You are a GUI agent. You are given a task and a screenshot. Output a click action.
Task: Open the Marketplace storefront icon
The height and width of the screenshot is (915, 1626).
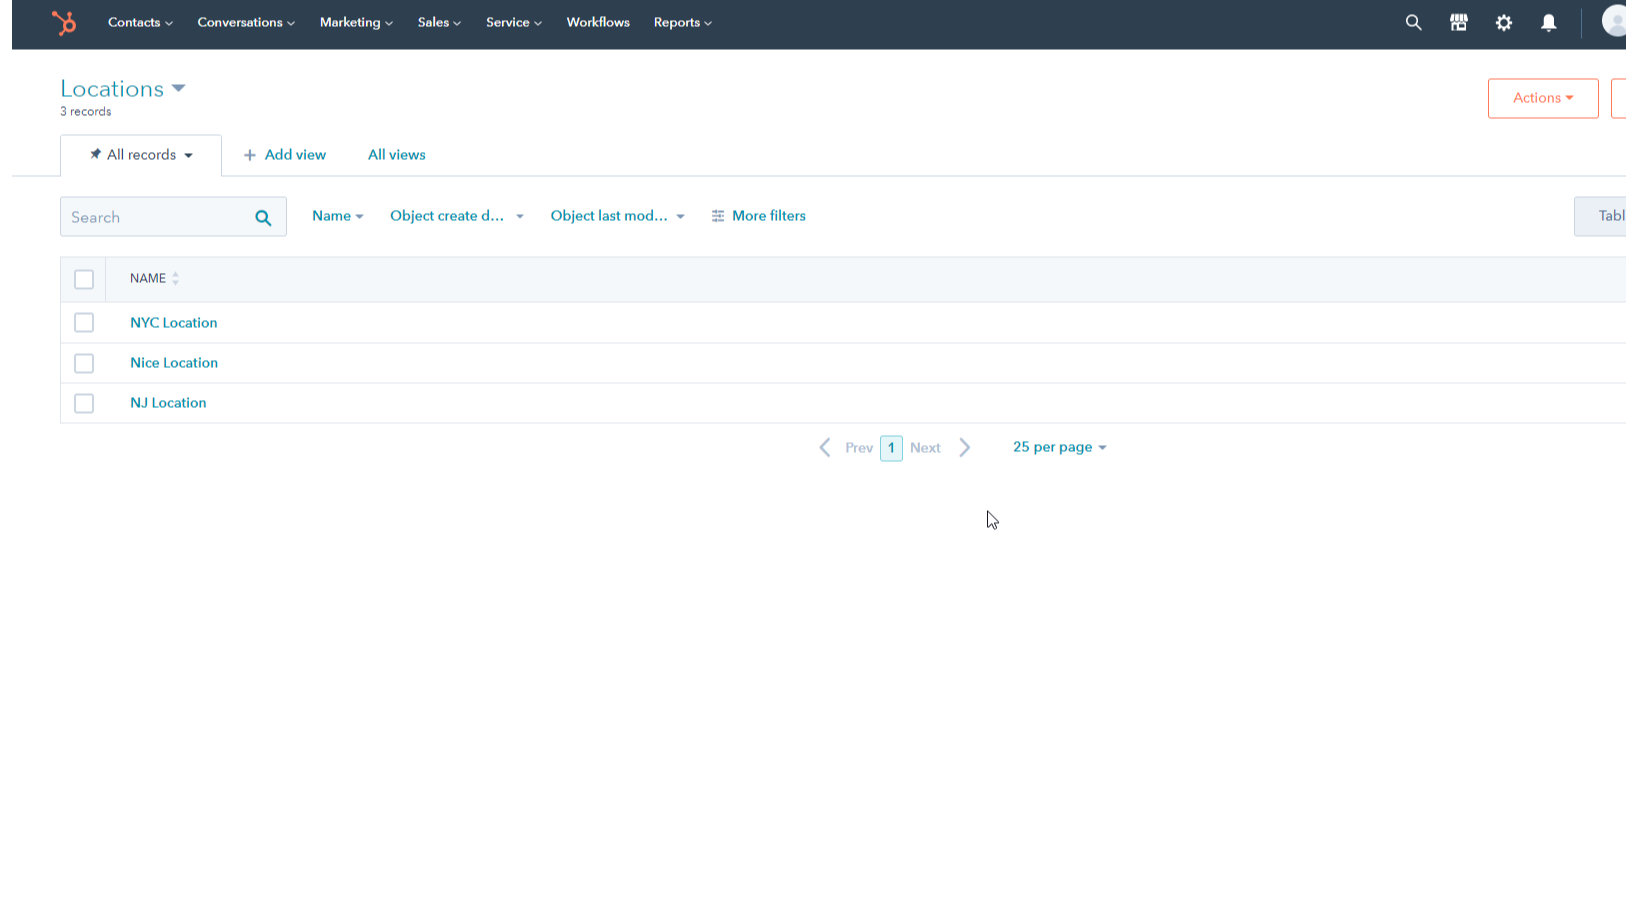[x=1458, y=22]
